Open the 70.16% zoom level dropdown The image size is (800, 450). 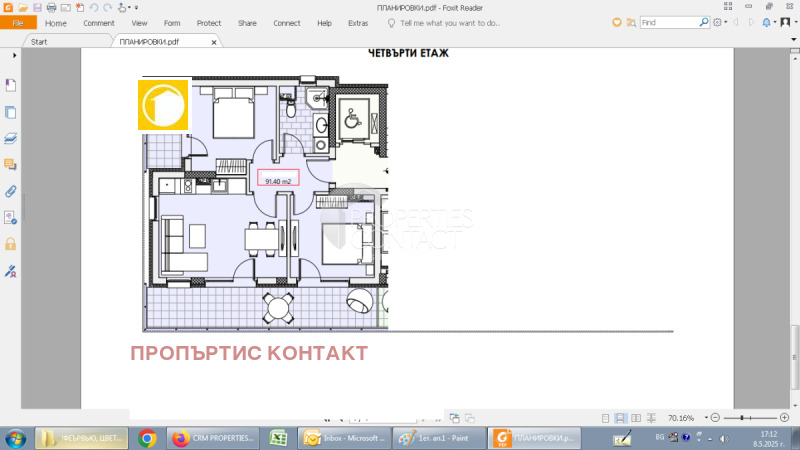707,418
